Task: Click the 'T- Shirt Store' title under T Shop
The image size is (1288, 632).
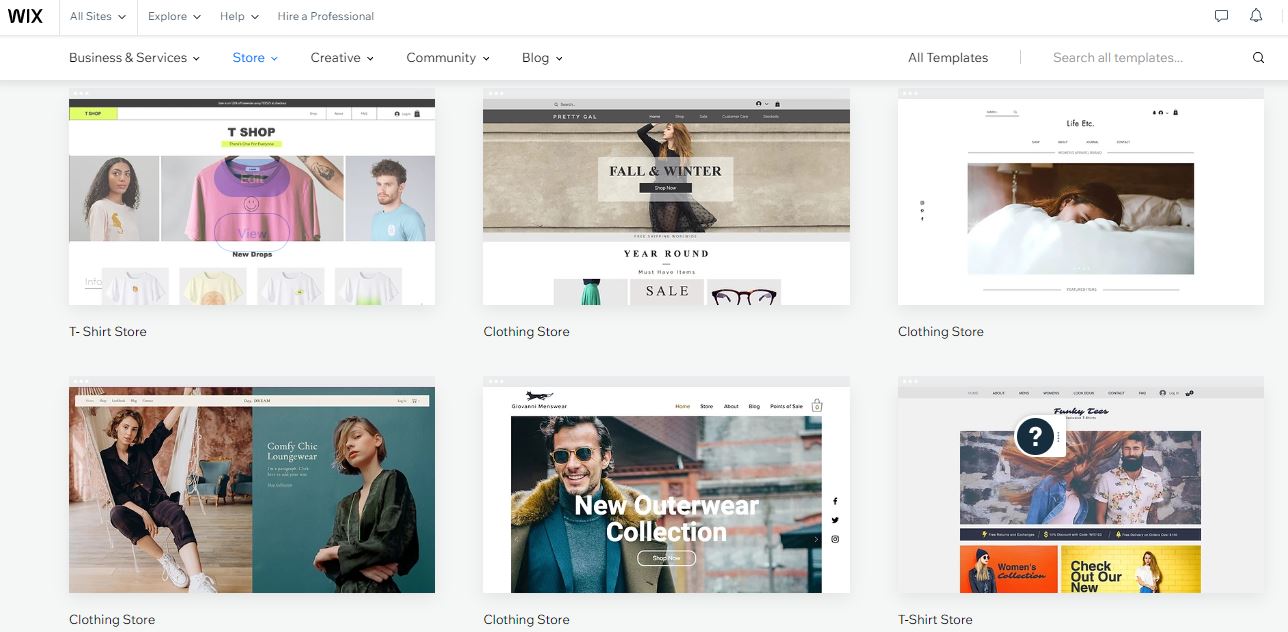Action: coord(108,332)
